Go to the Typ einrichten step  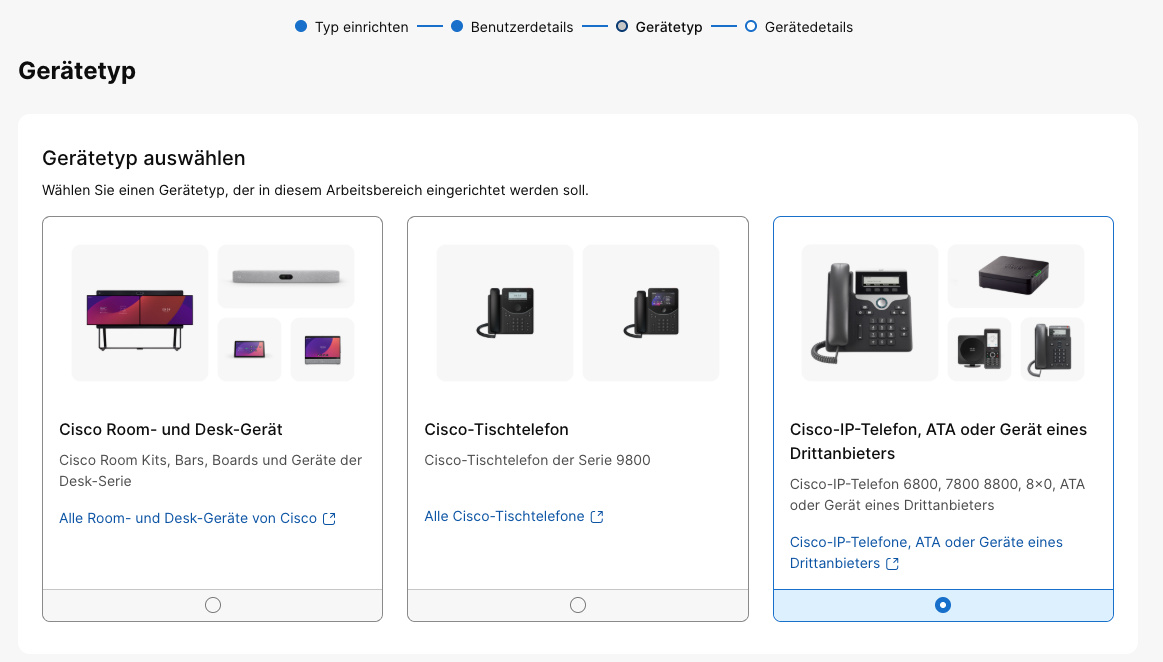click(x=352, y=27)
